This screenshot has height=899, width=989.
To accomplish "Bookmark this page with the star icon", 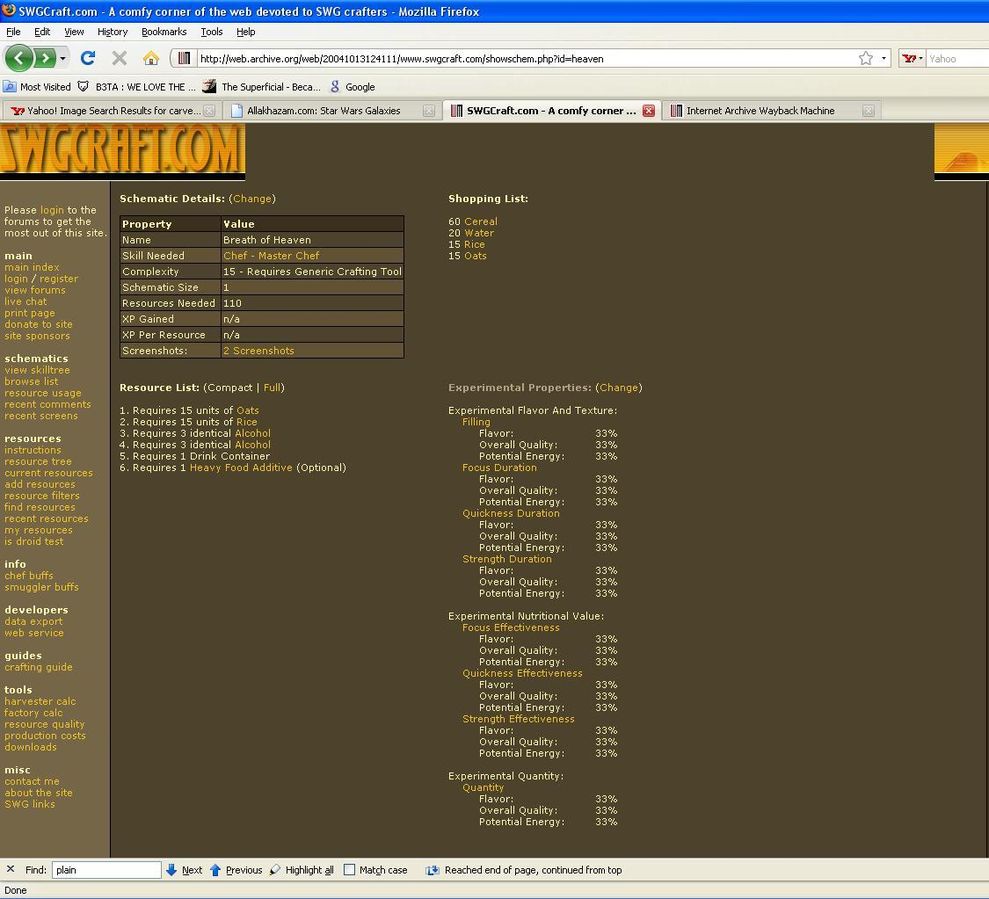I will [x=866, y=58].
